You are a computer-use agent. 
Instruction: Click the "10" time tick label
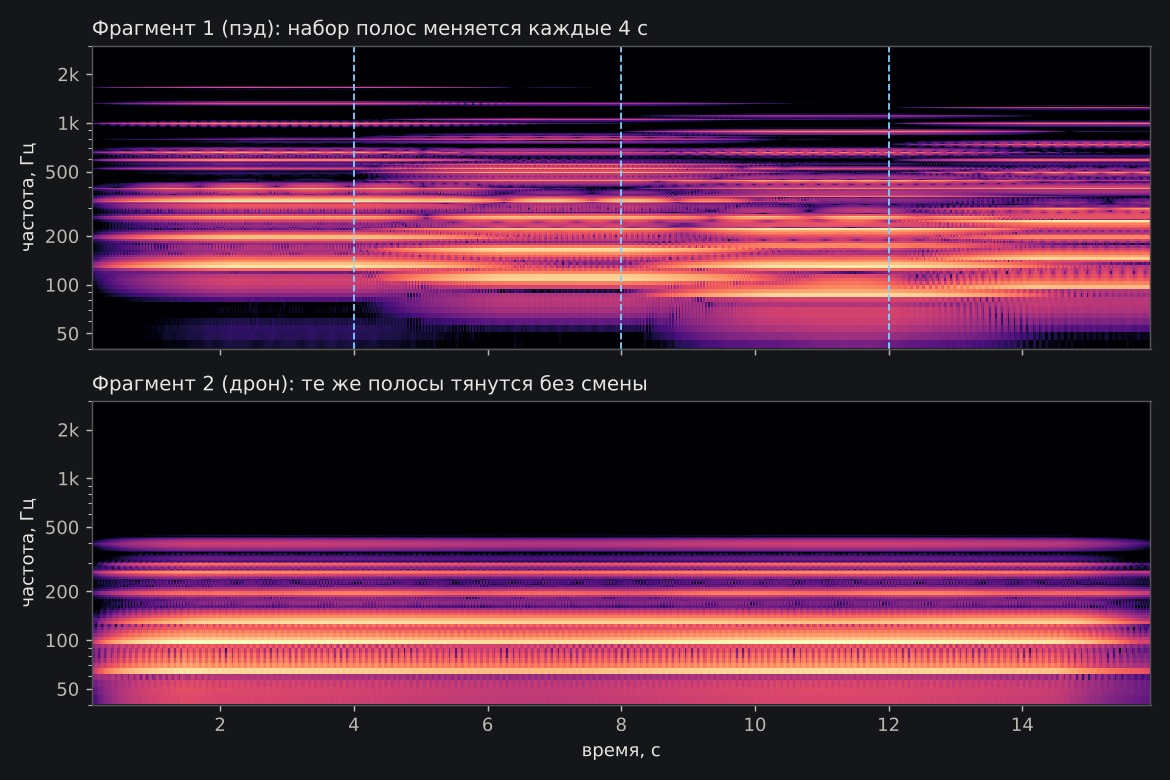tap(755, 724)
